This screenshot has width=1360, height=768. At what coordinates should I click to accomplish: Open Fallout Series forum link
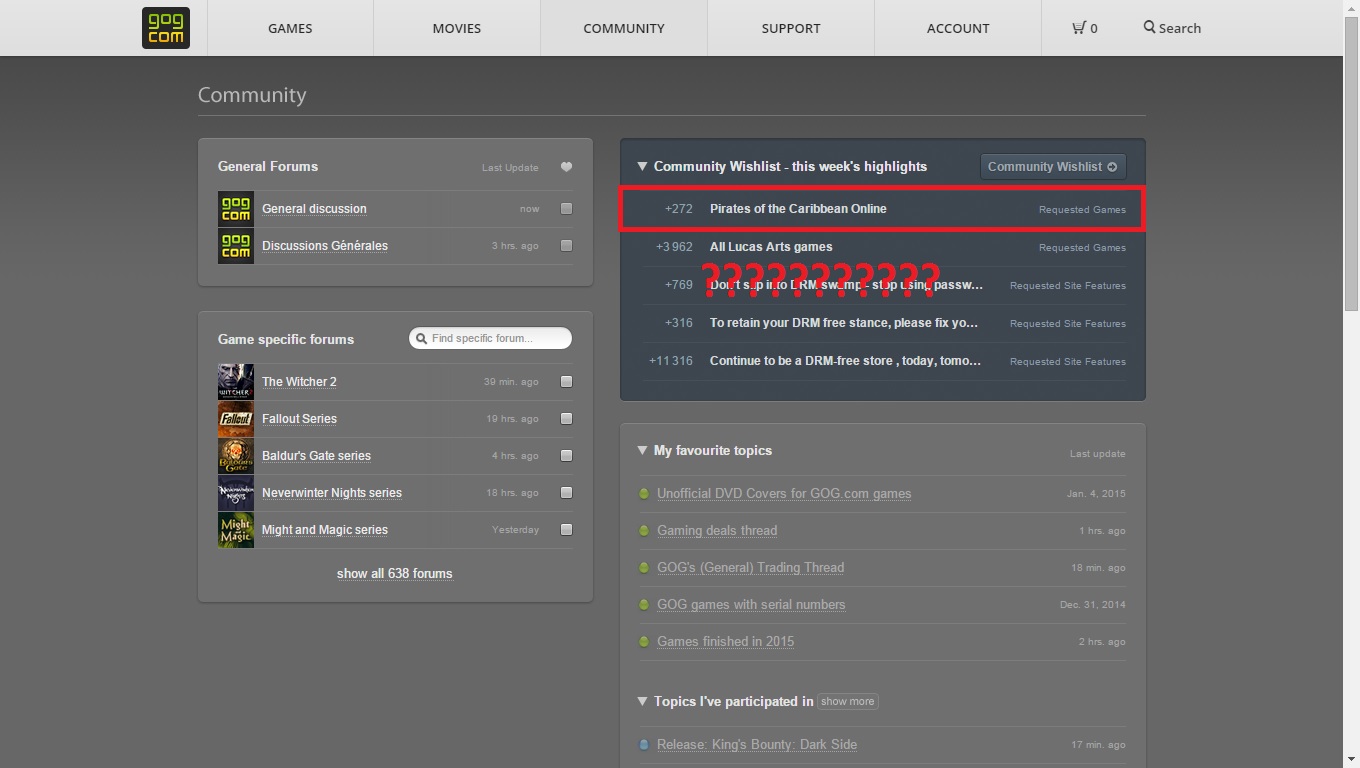(299, 419)
